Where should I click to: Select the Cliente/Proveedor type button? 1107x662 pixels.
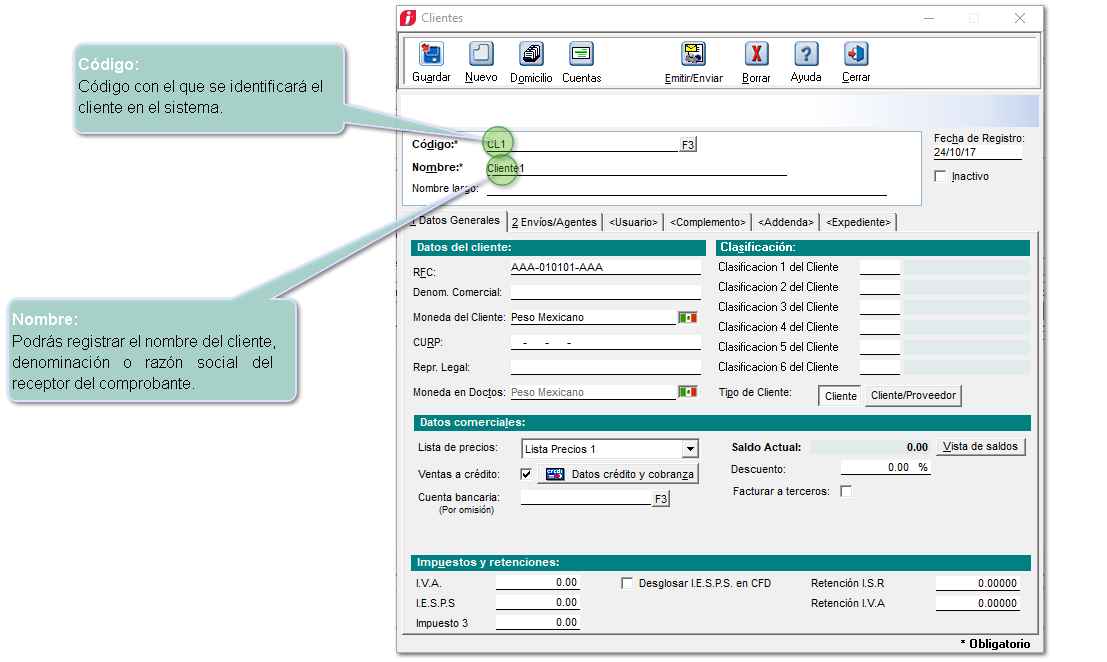[913, 396]
